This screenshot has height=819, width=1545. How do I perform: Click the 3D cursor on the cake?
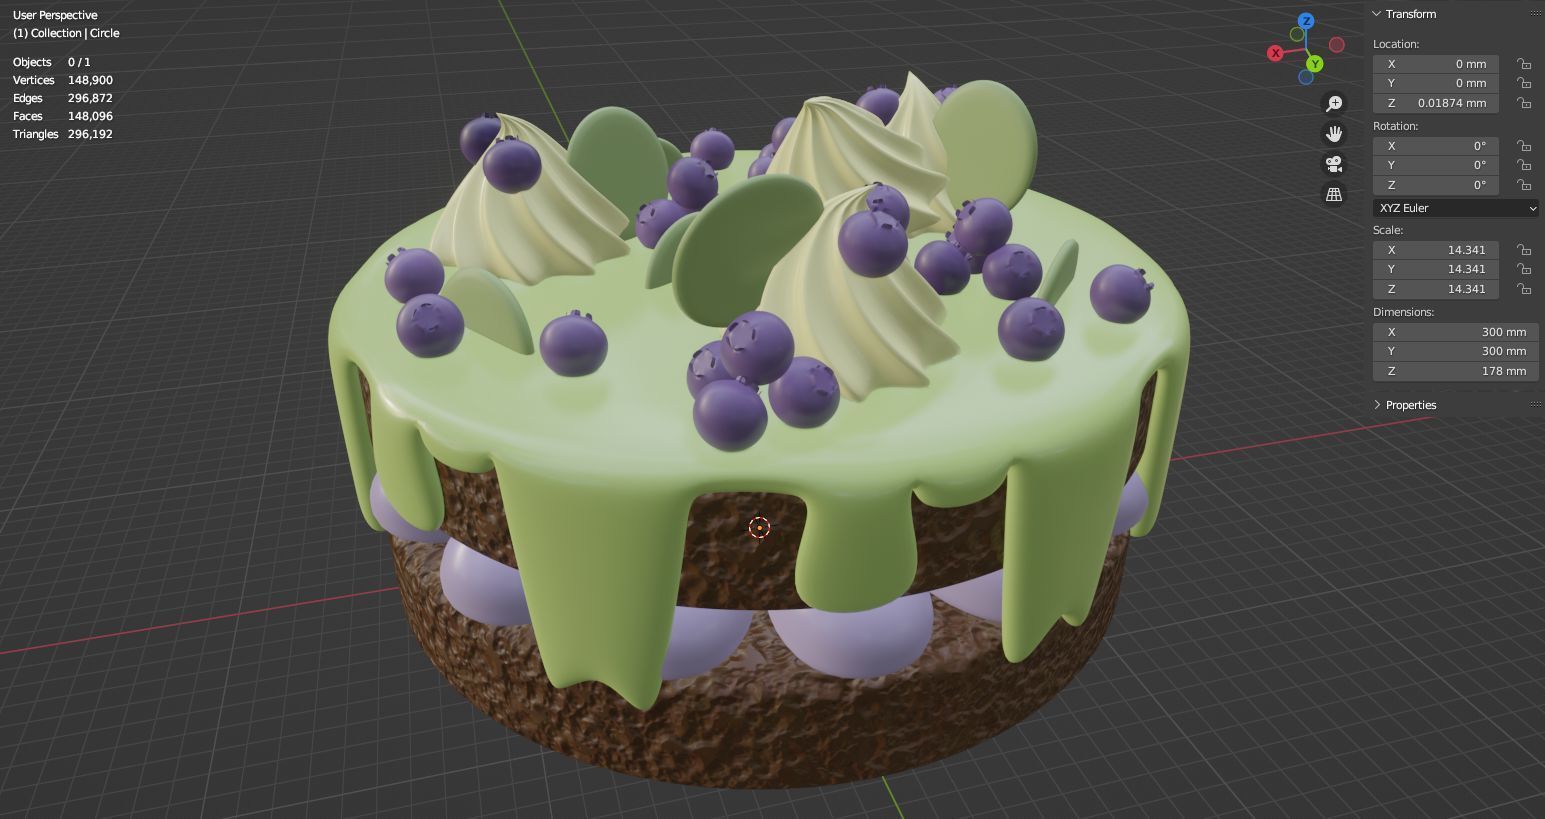759,527
